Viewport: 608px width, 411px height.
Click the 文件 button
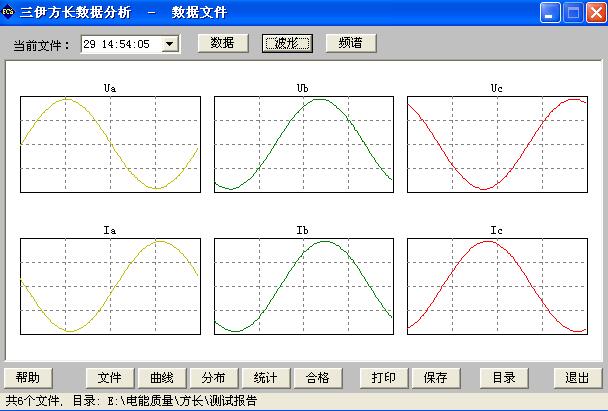pos(110,378)
